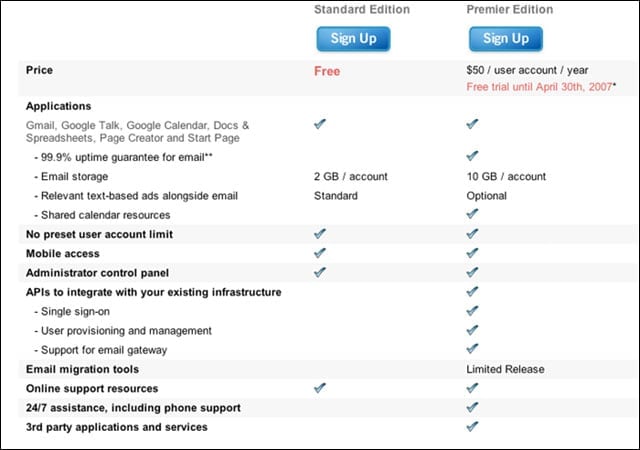Screen dimensions: 640x450
Task: Click Standard Edition checkmark for Applications row
Action: coord(320,123)
